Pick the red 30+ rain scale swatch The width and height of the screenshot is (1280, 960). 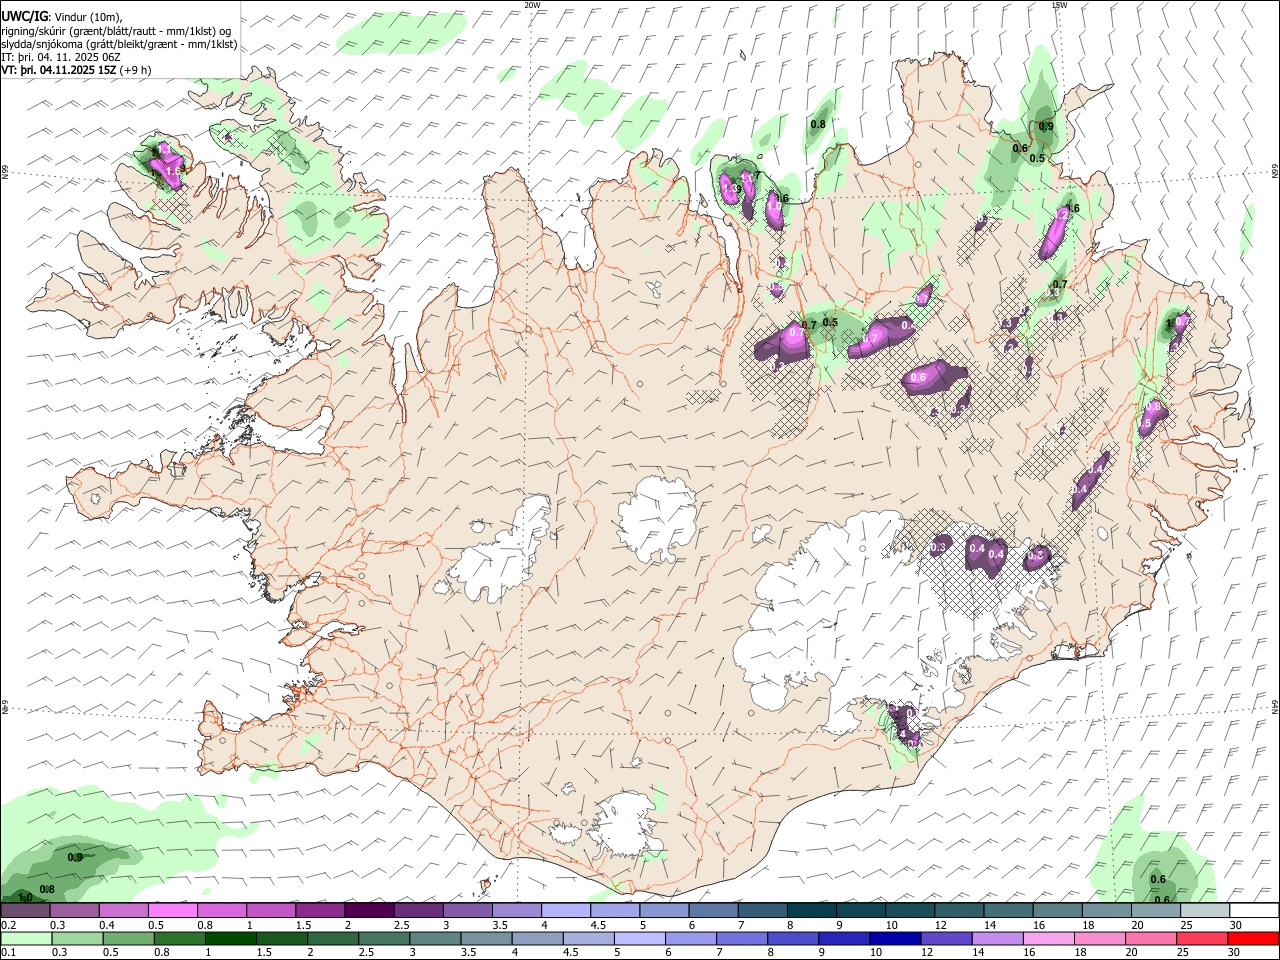click(1255, 939)
